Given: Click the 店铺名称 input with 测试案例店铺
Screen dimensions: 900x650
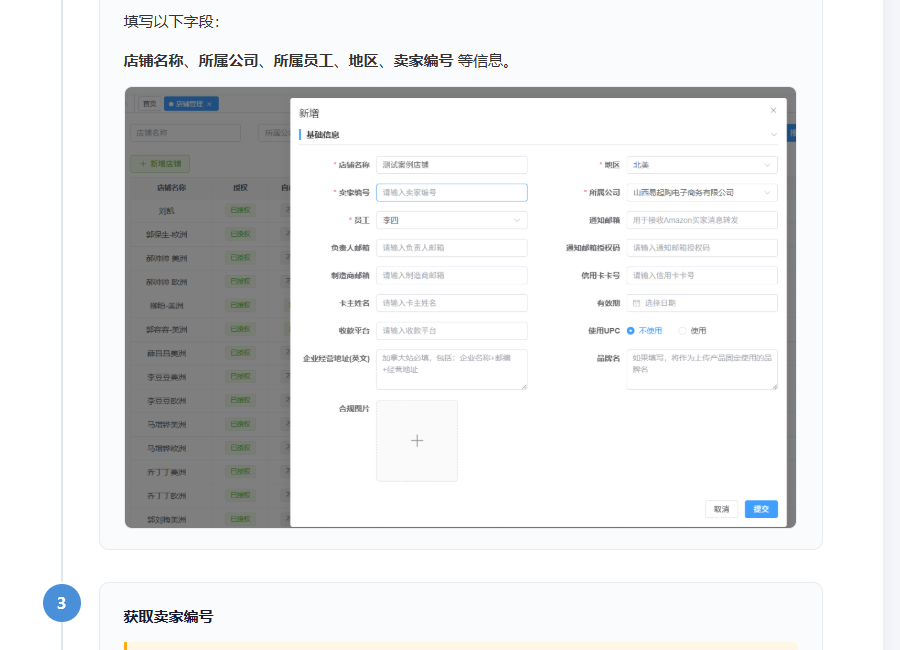Looking at the screenshot, I should 452,165.
